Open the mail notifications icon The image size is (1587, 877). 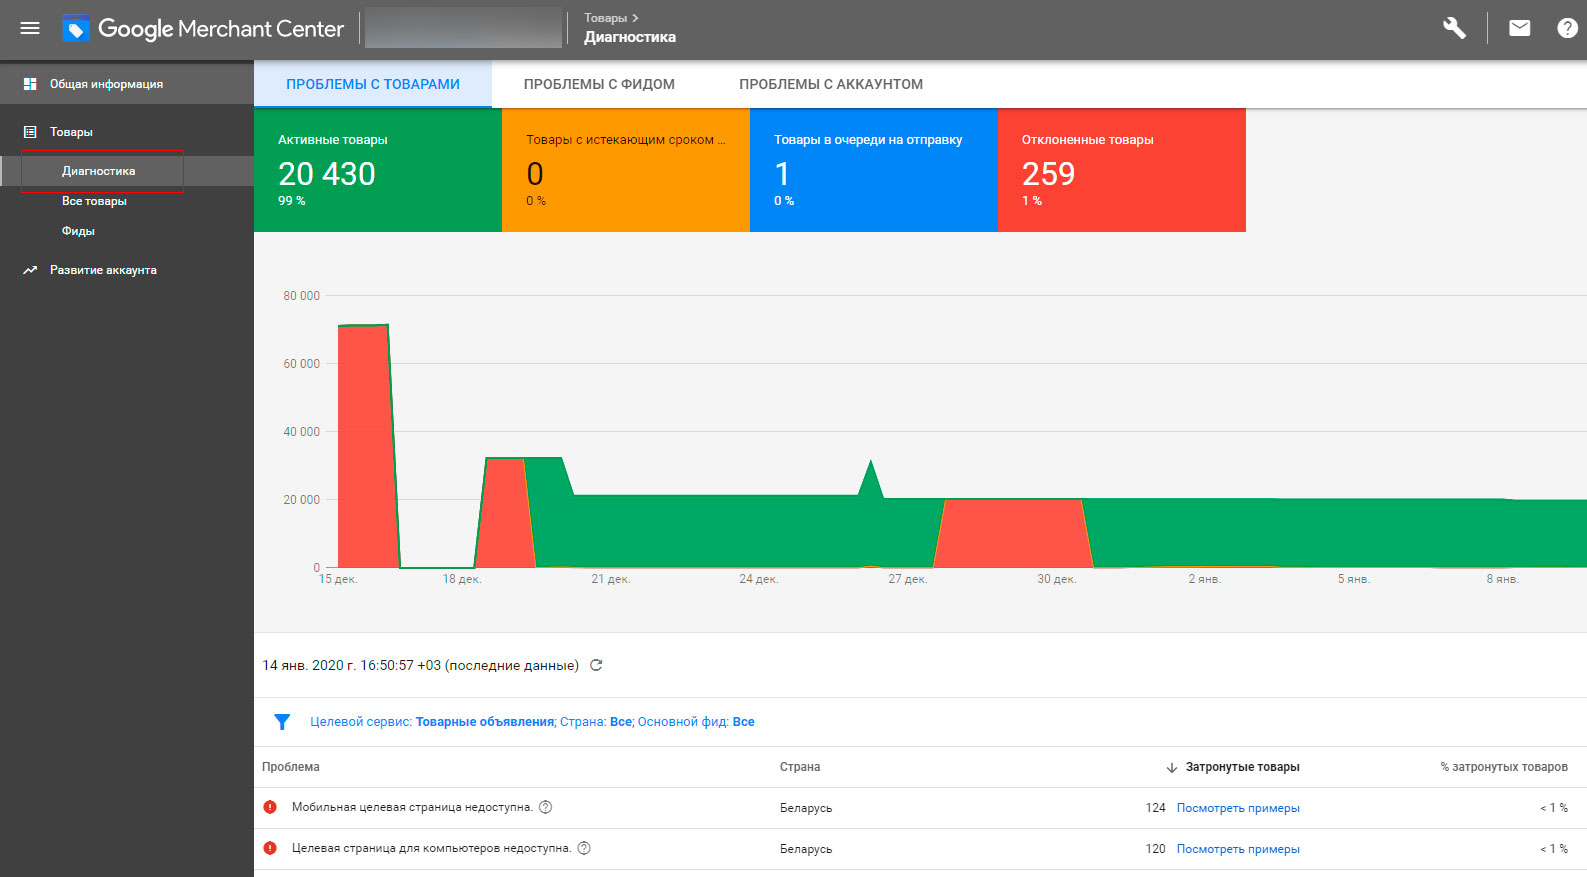click(1519, 28)
